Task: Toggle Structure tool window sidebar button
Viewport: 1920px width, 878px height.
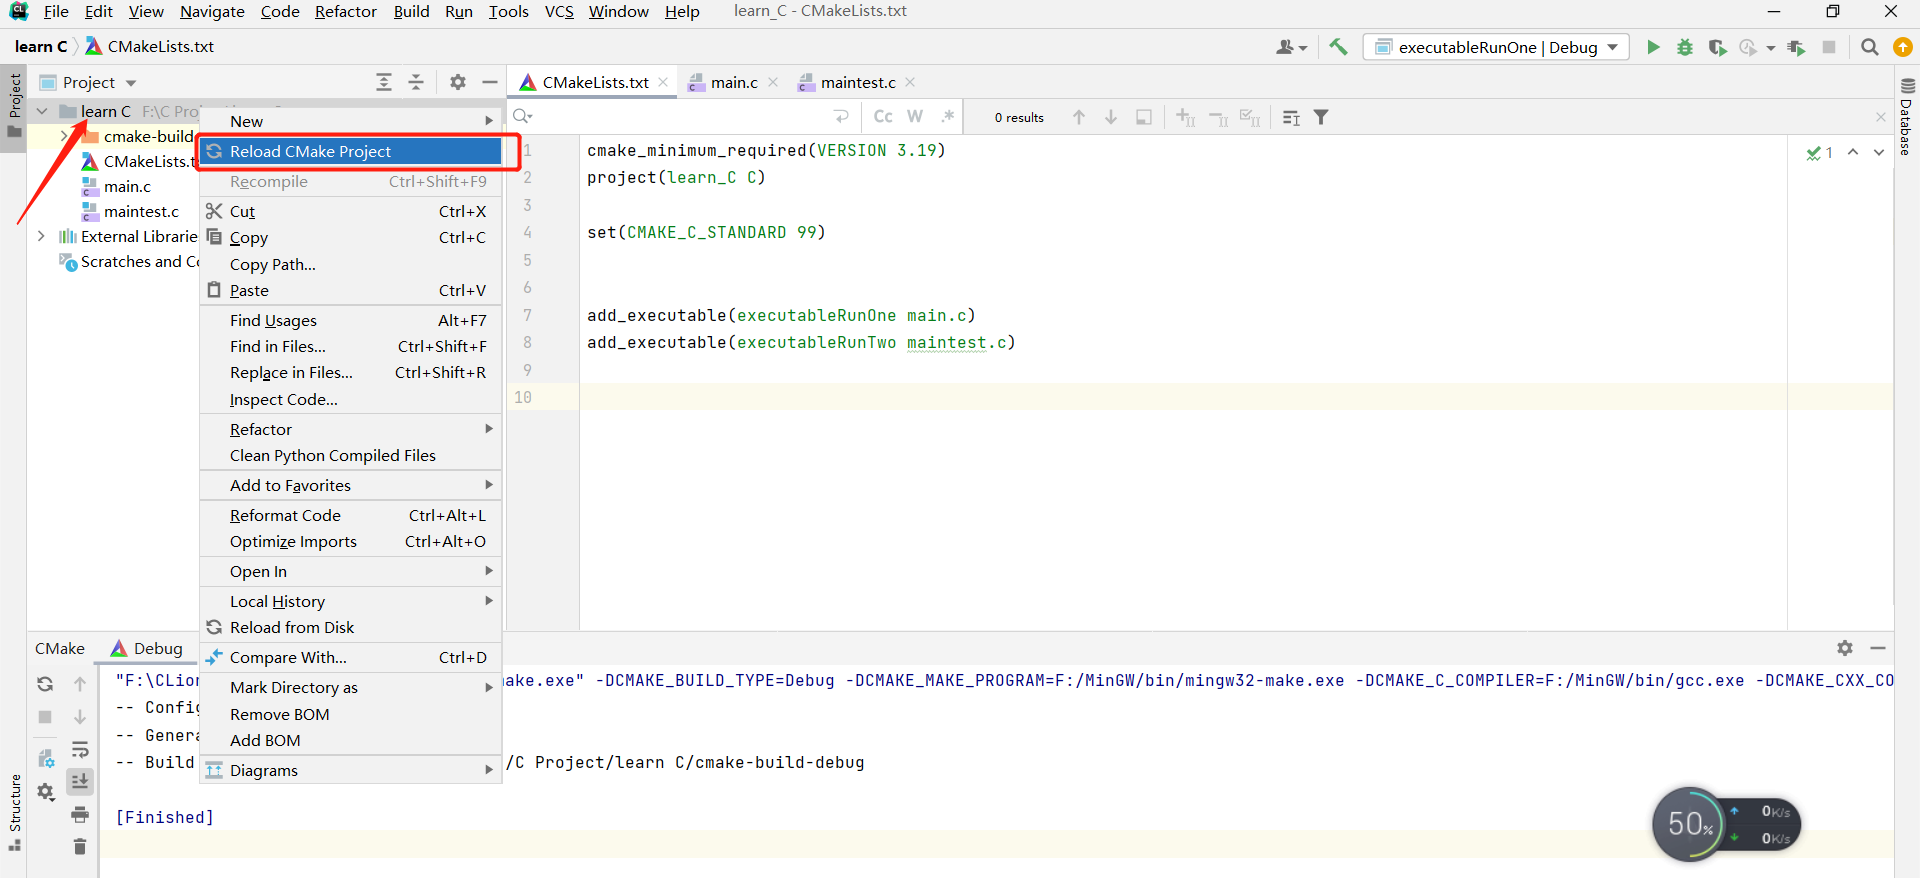Action: pos(14,812)
